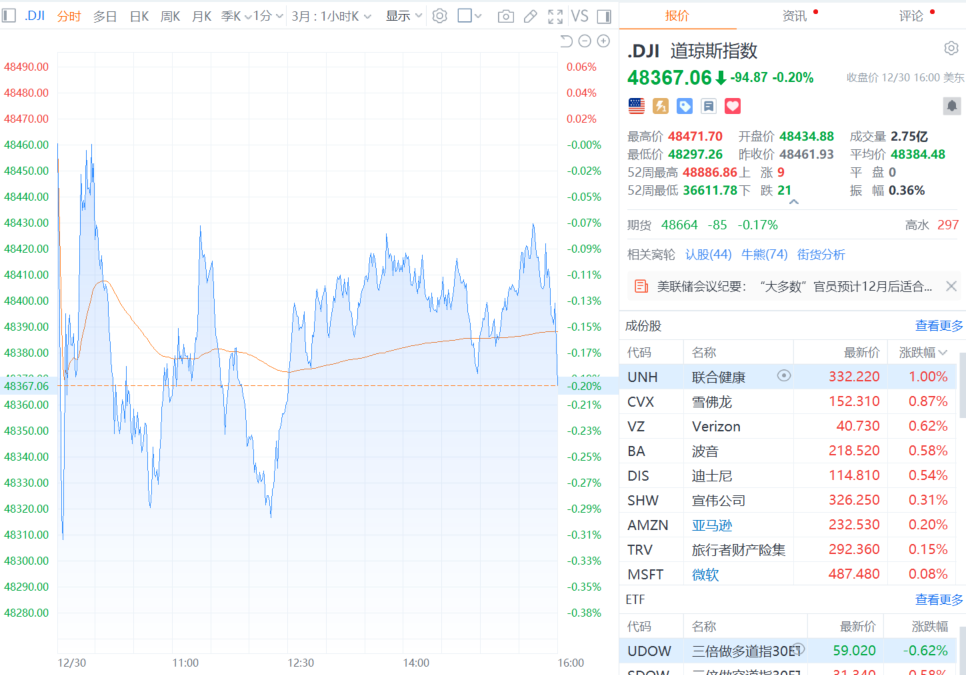Click the US flag market icon

(x=636, y=106)
